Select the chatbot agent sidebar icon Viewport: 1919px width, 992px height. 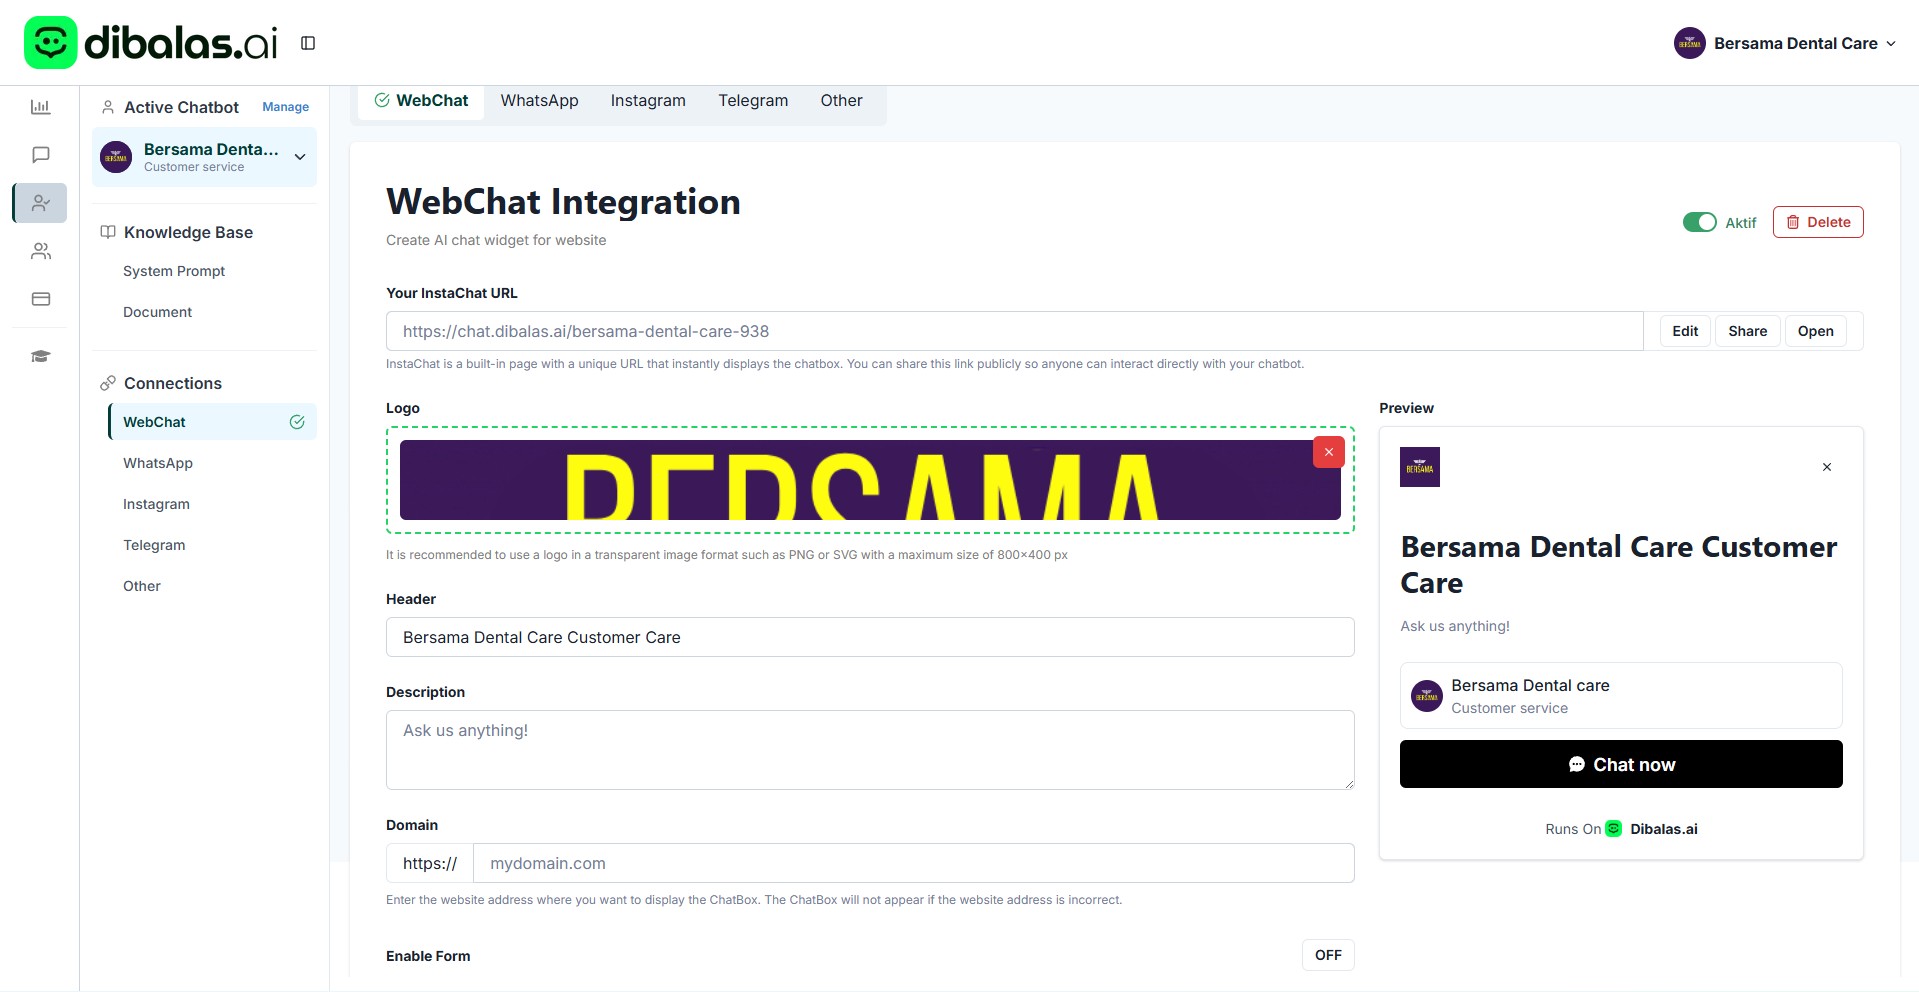pos(40,203)
